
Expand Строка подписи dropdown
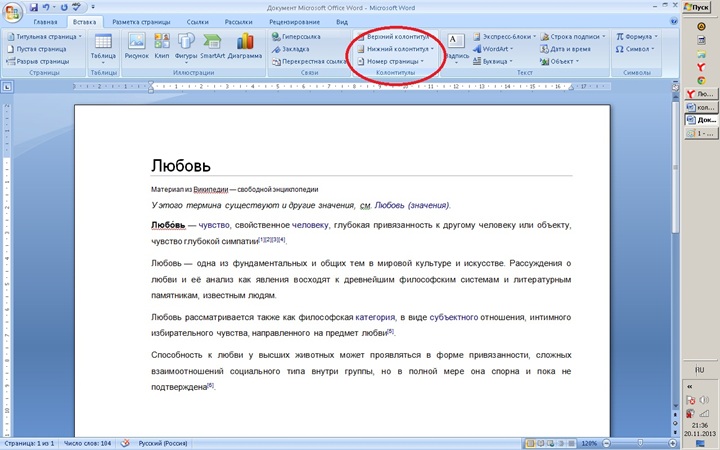click(573, 36)
